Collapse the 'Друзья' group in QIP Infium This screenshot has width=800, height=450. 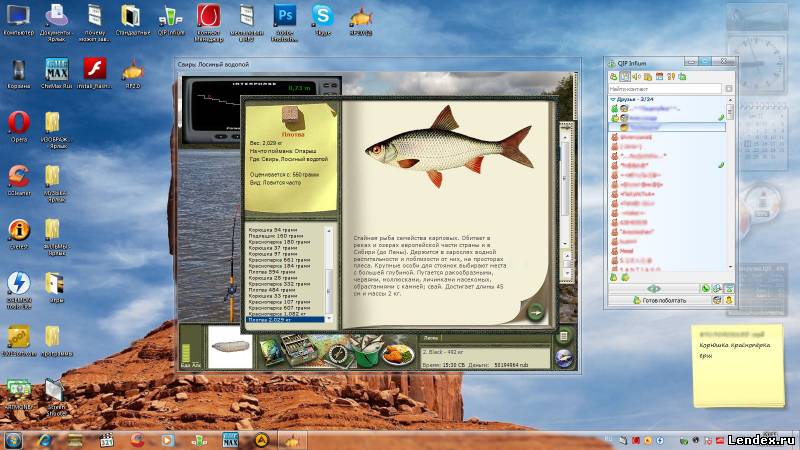coord(613,99)
